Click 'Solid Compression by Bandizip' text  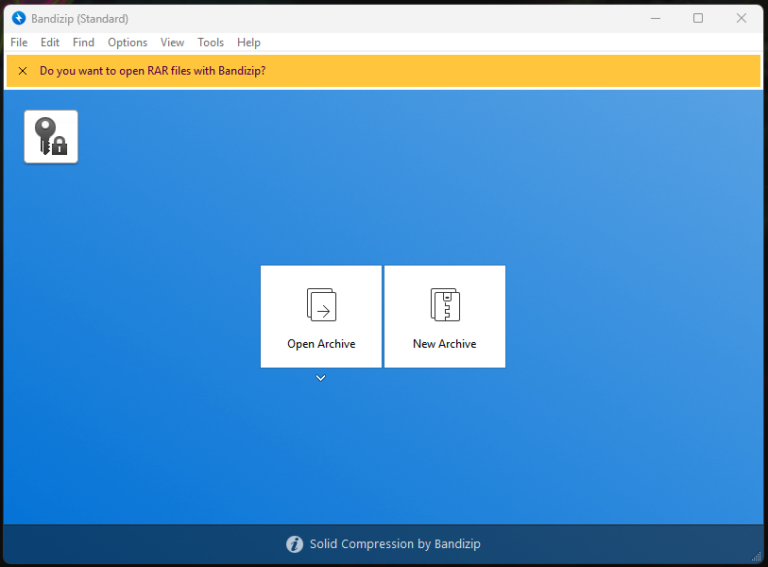395,544
